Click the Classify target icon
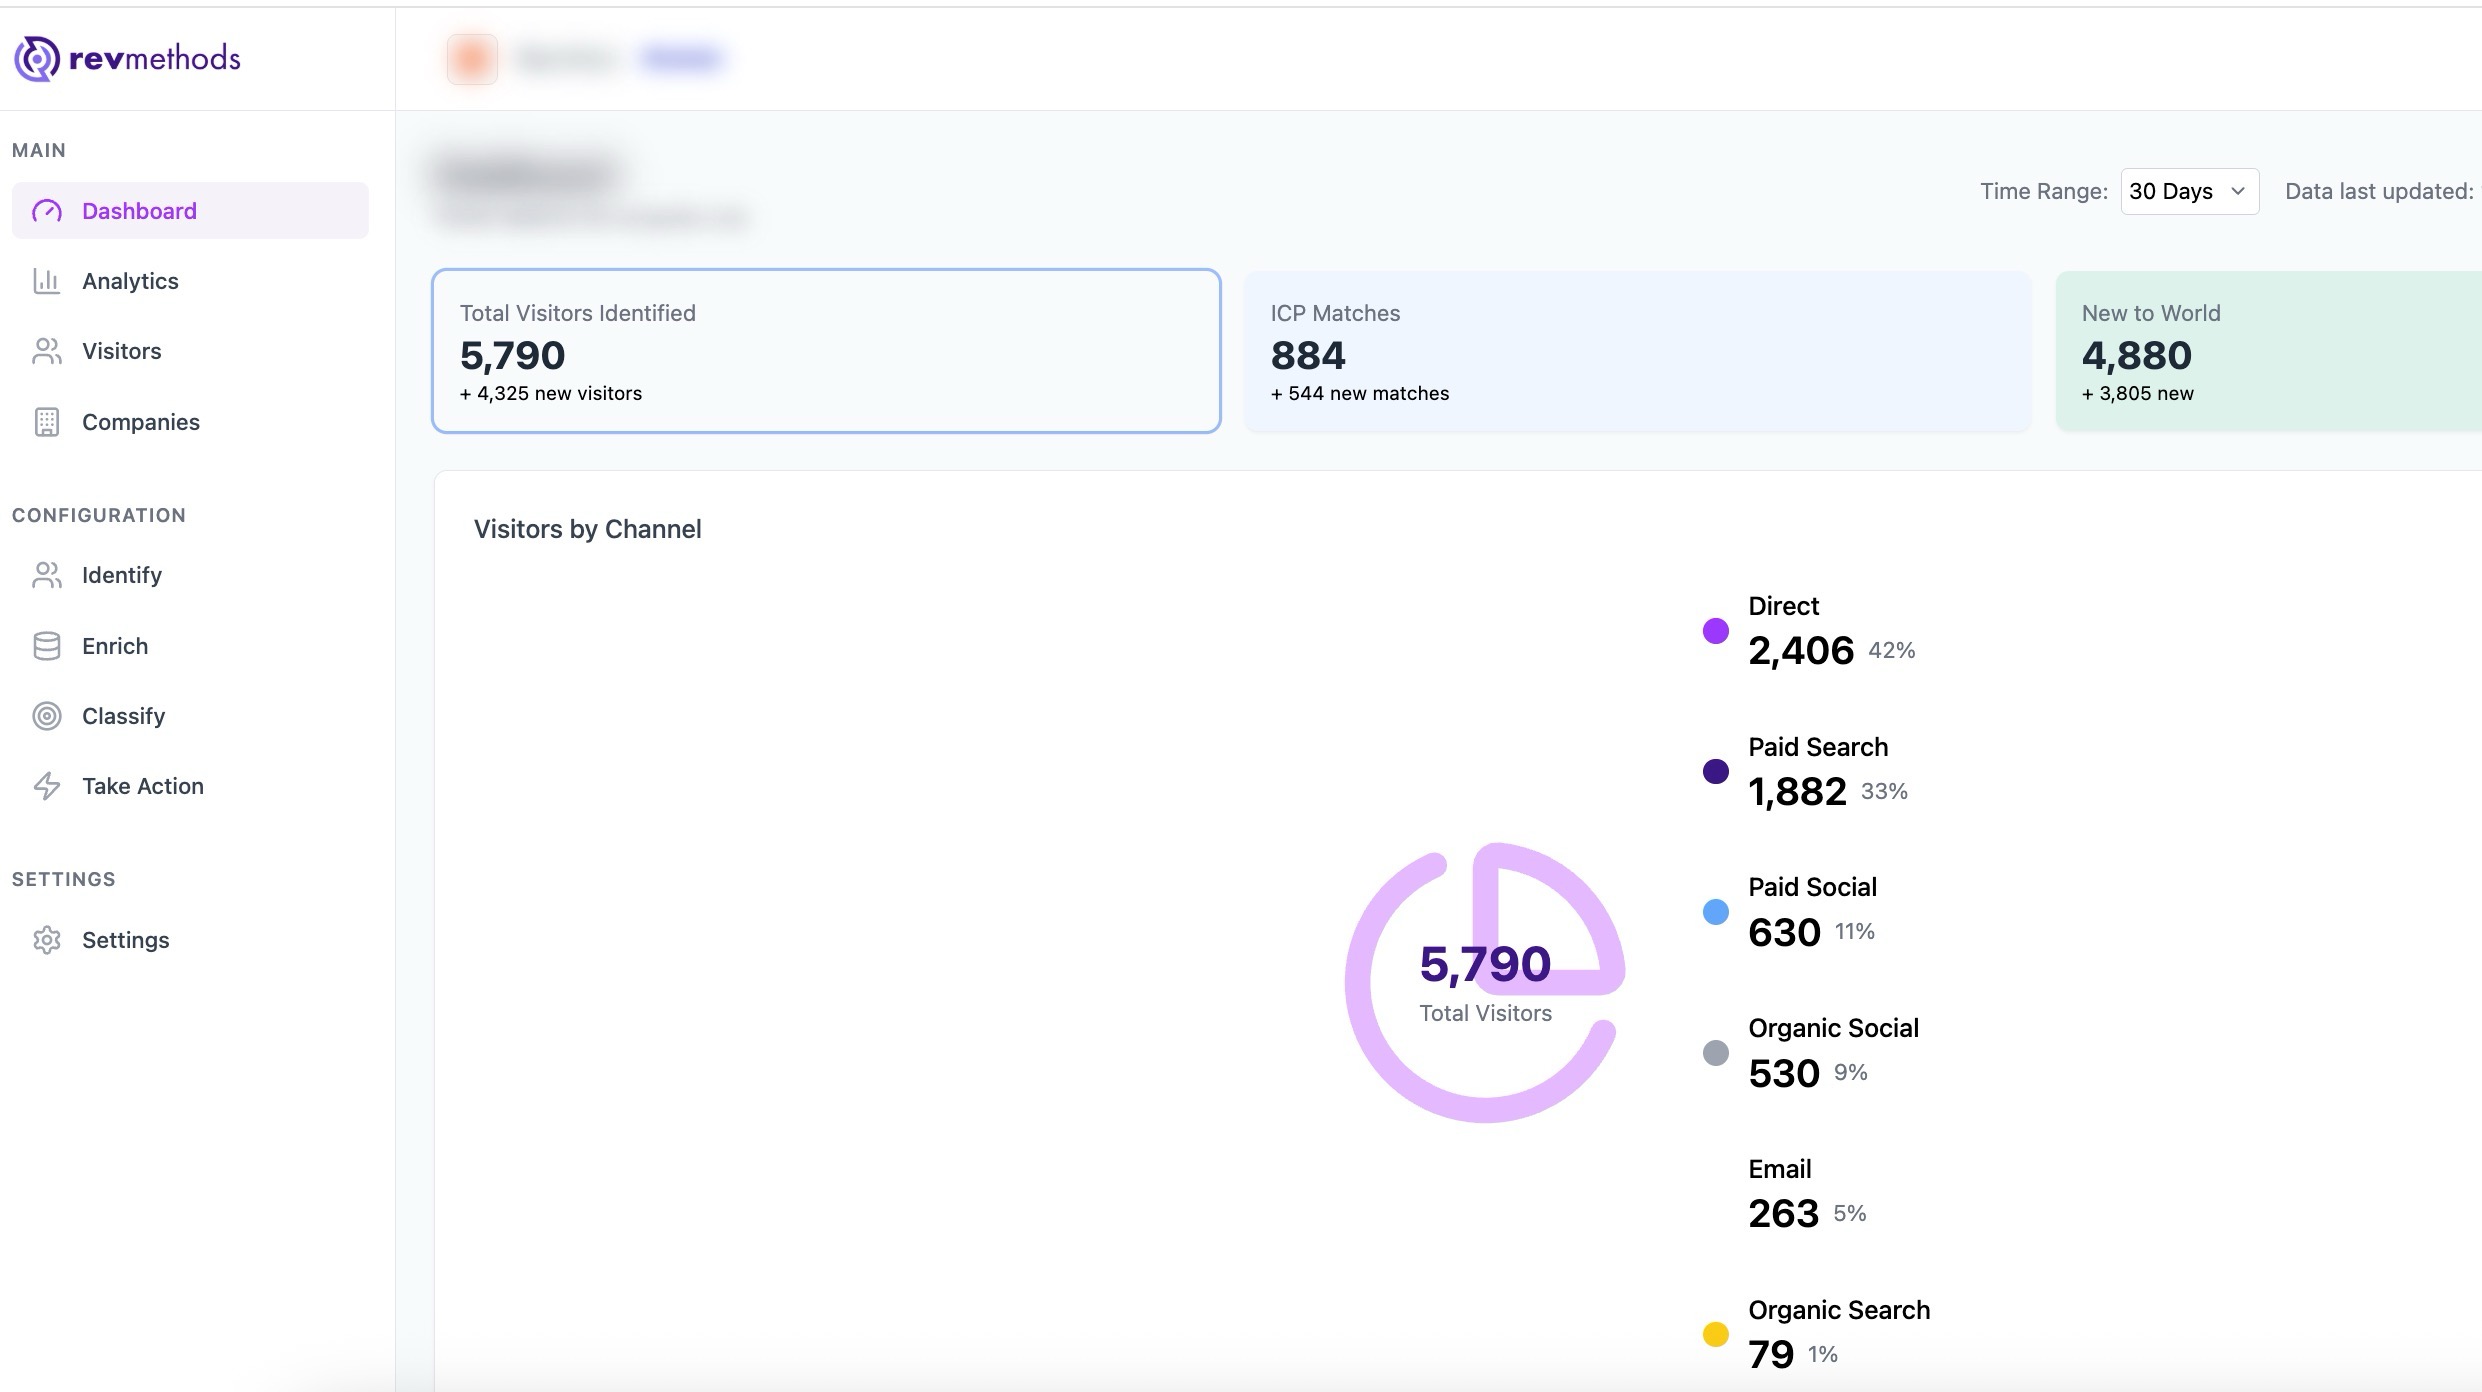 tap(47, 716)
